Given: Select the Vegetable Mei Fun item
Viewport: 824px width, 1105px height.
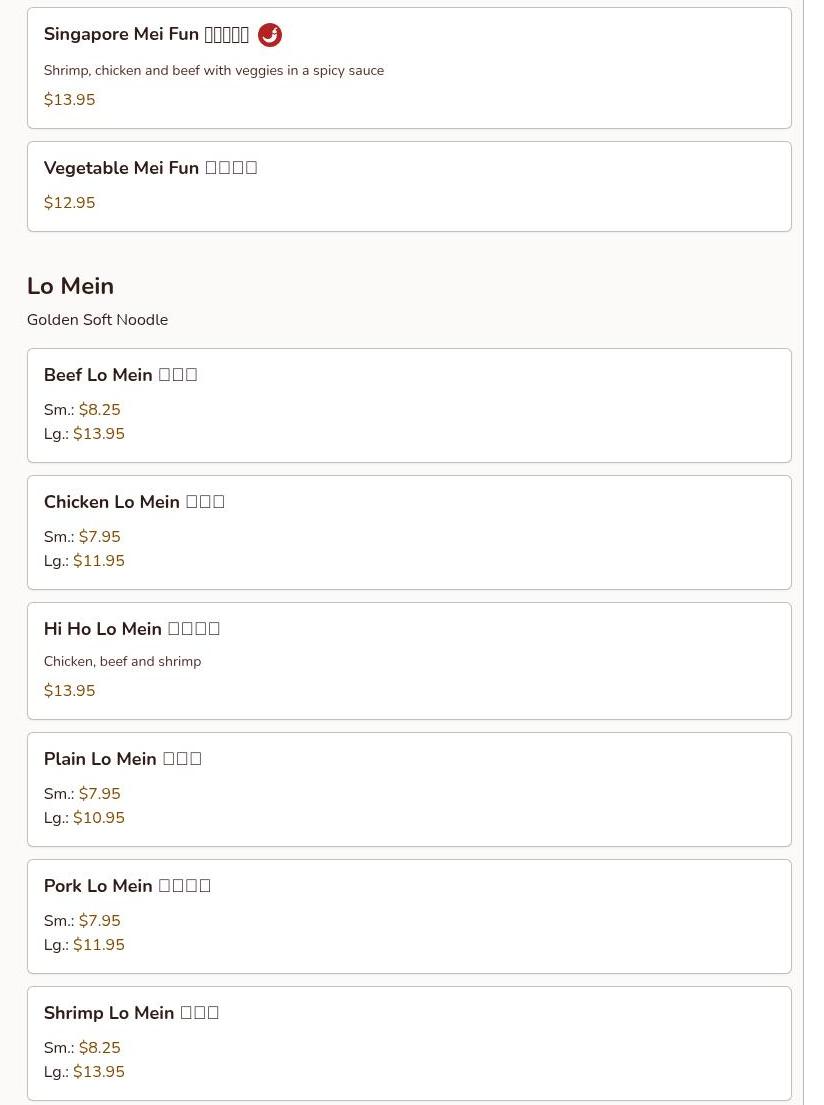Looking at the screenshot, I should 121,168.
